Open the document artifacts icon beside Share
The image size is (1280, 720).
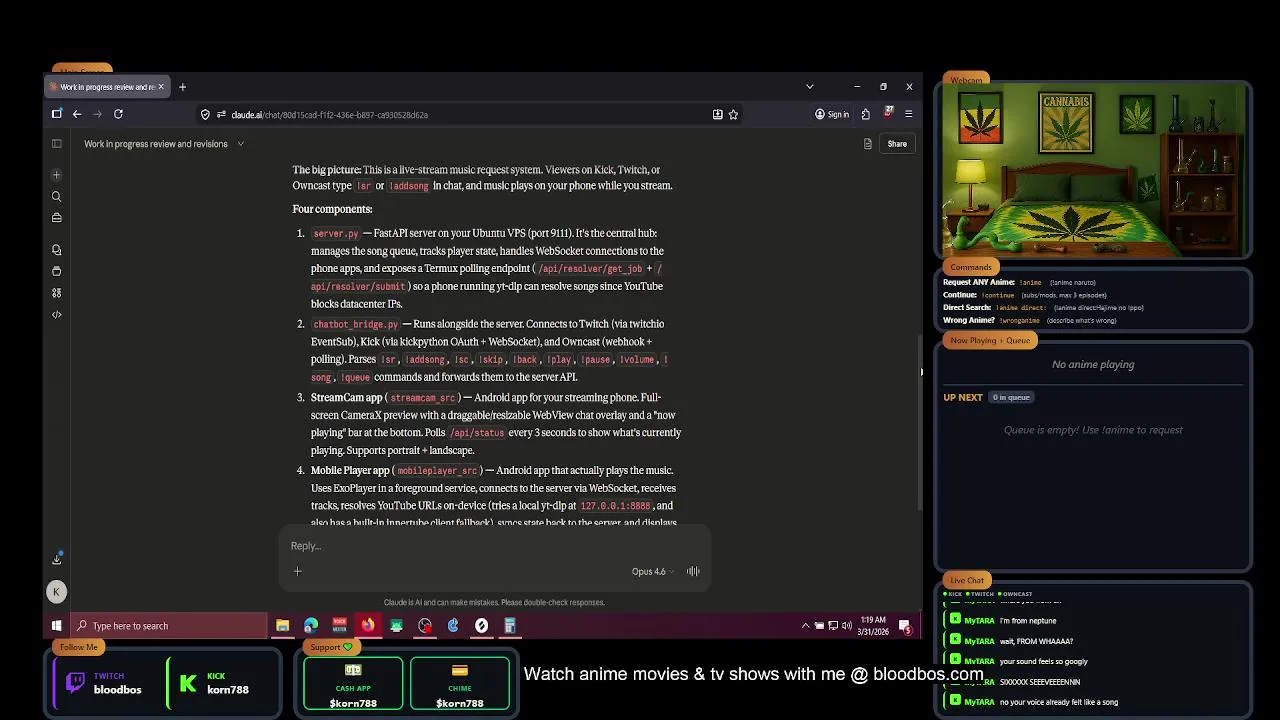pyautogui.click(x=867, y=144)
